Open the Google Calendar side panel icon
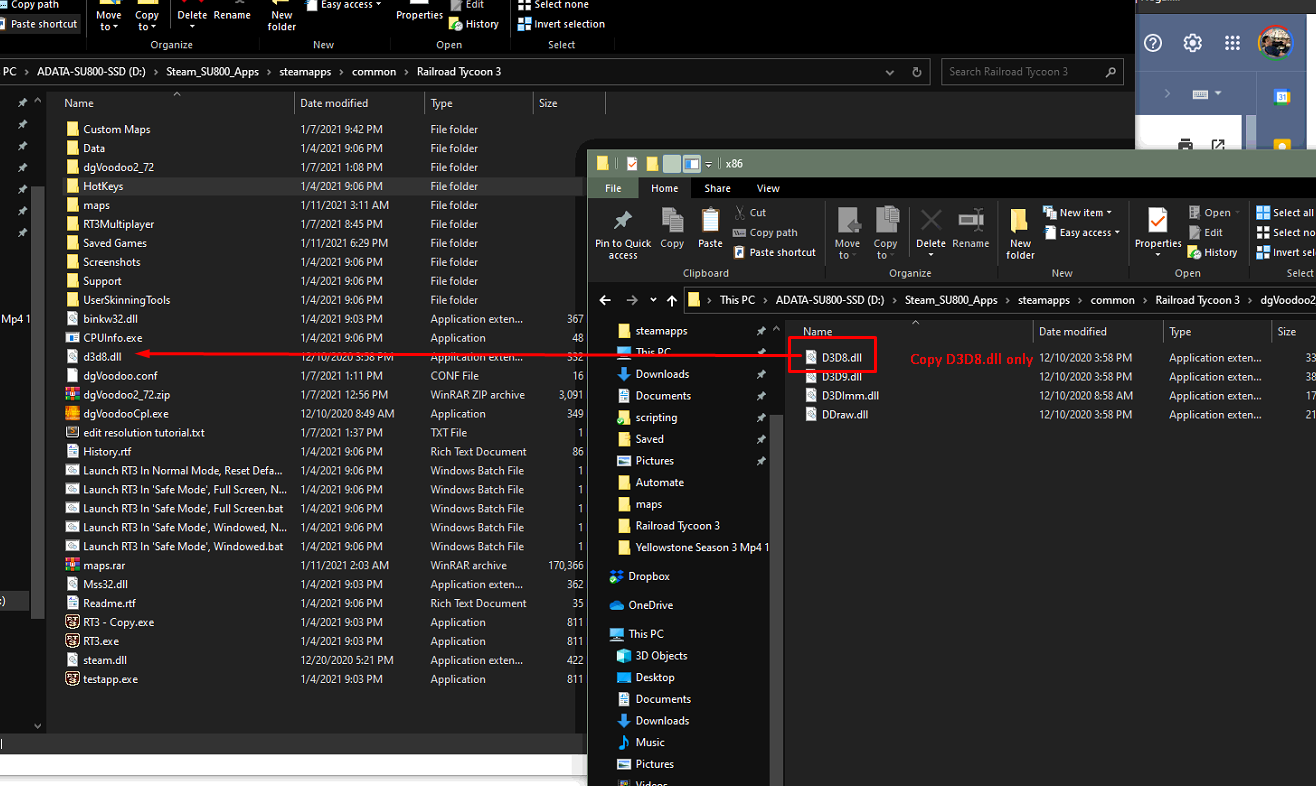 (1281, 96)
